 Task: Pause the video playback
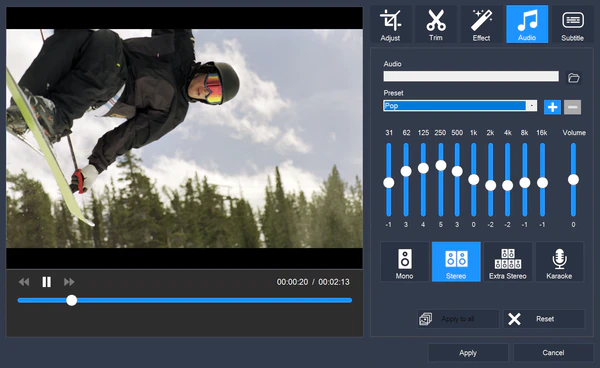tap(47, 282)
